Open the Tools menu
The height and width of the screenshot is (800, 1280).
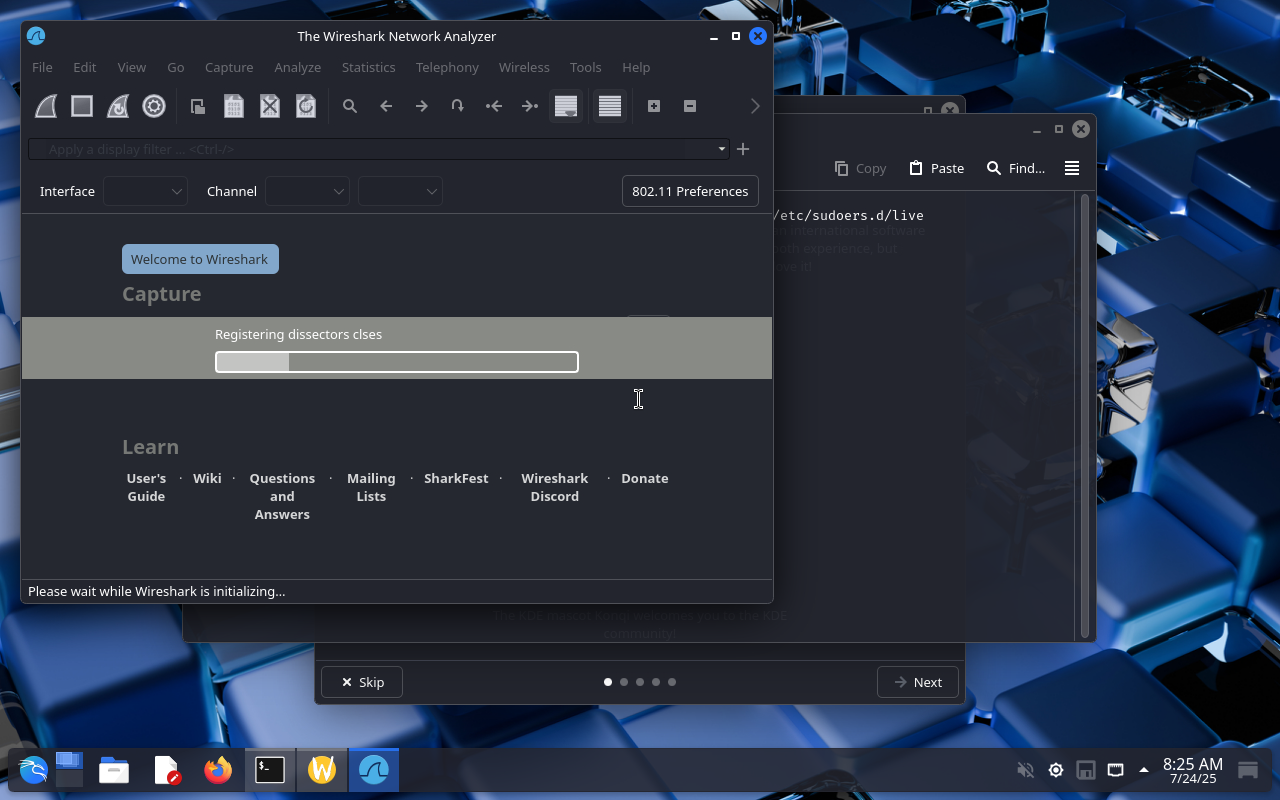click(585, 67)
